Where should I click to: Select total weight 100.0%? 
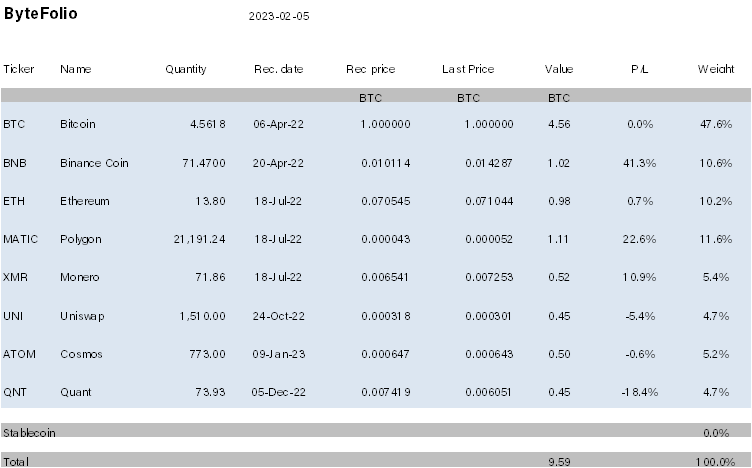[x=715, y=462]
